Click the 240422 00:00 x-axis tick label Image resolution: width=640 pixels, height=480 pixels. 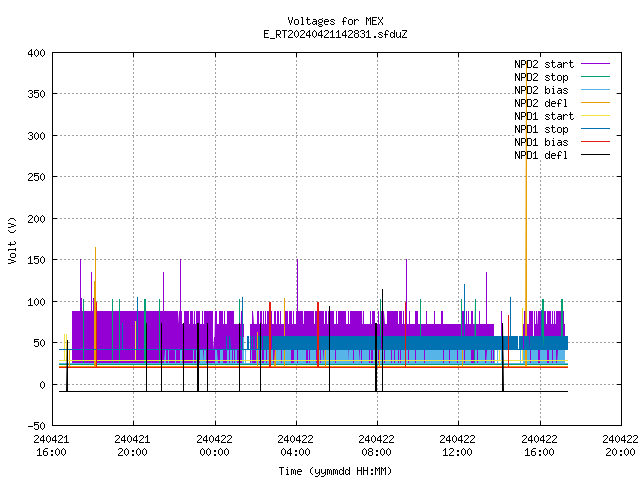pos(214,446)
